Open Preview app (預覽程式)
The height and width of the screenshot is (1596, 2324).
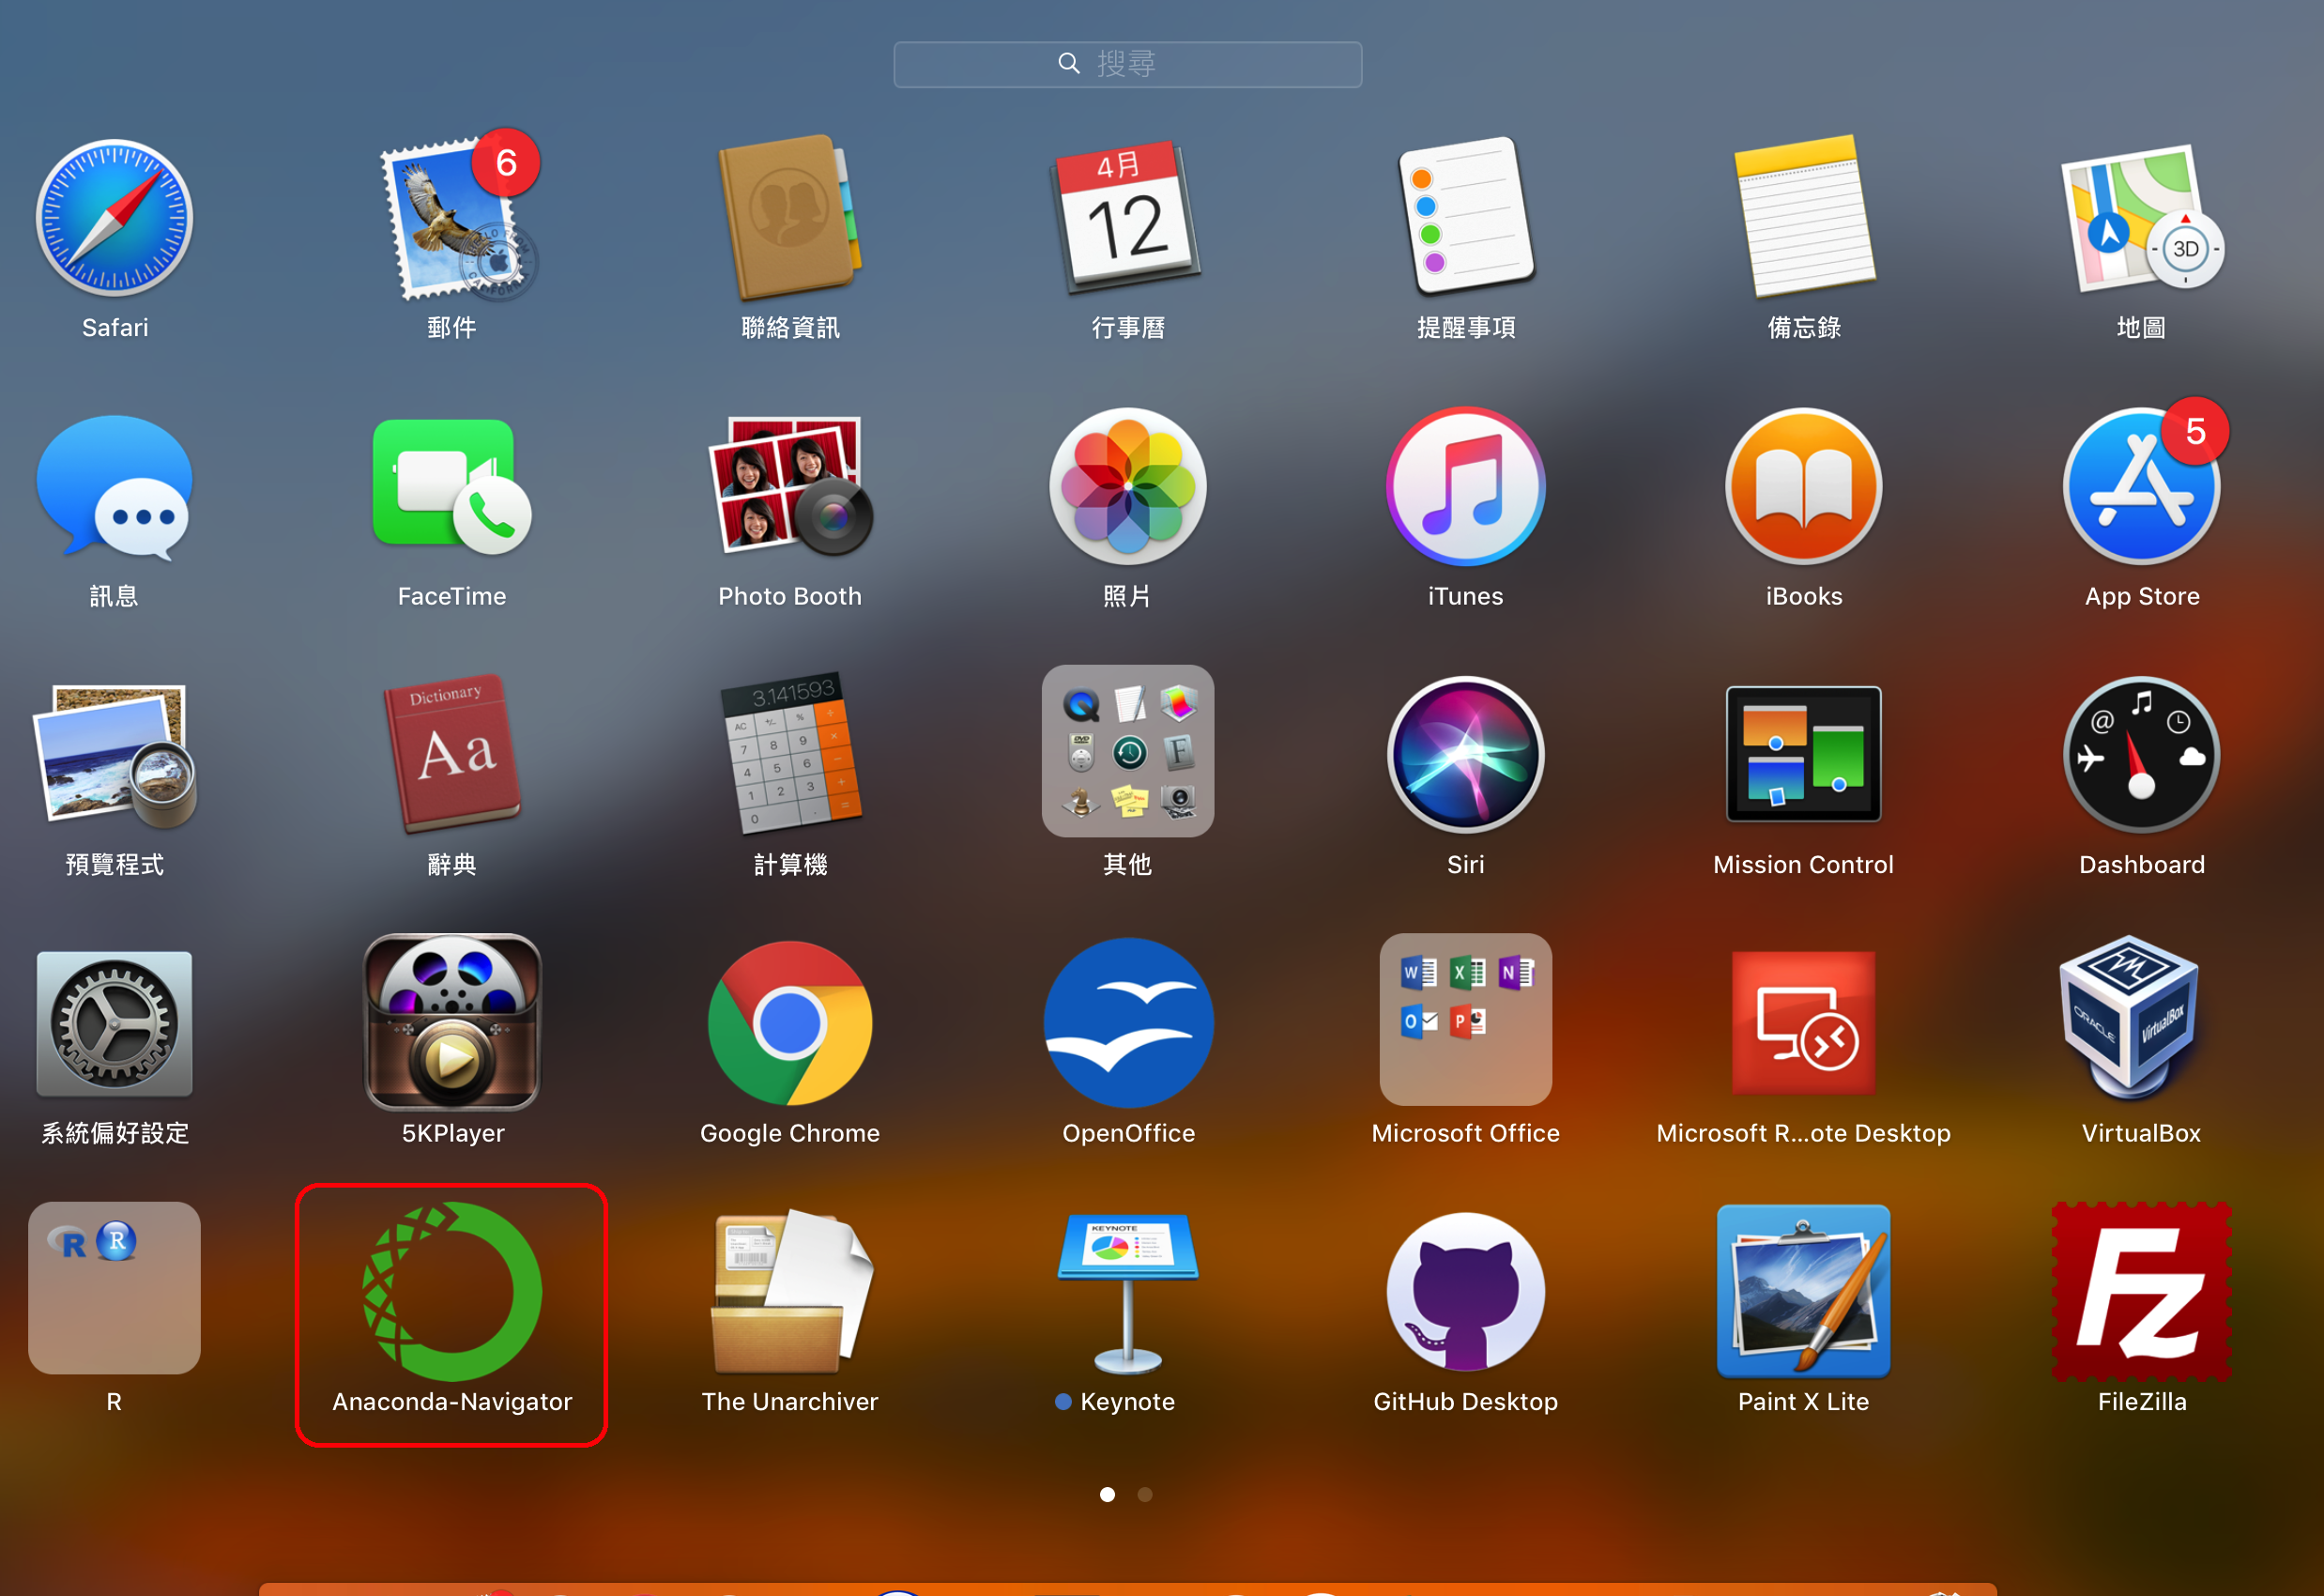(x=114, y=756)
